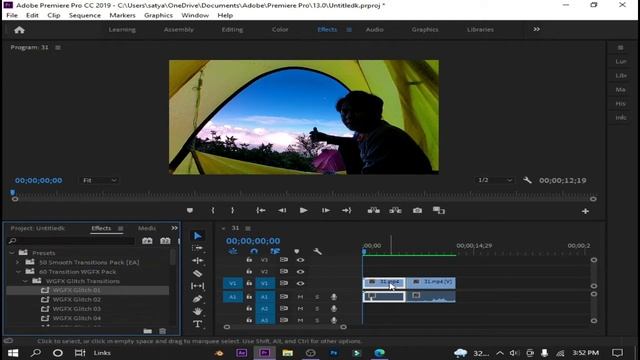The width and height of the screenshot is (640, 360).
Task: Collapse WGFX Glitch Transitions folder
Action: point(25,281)
